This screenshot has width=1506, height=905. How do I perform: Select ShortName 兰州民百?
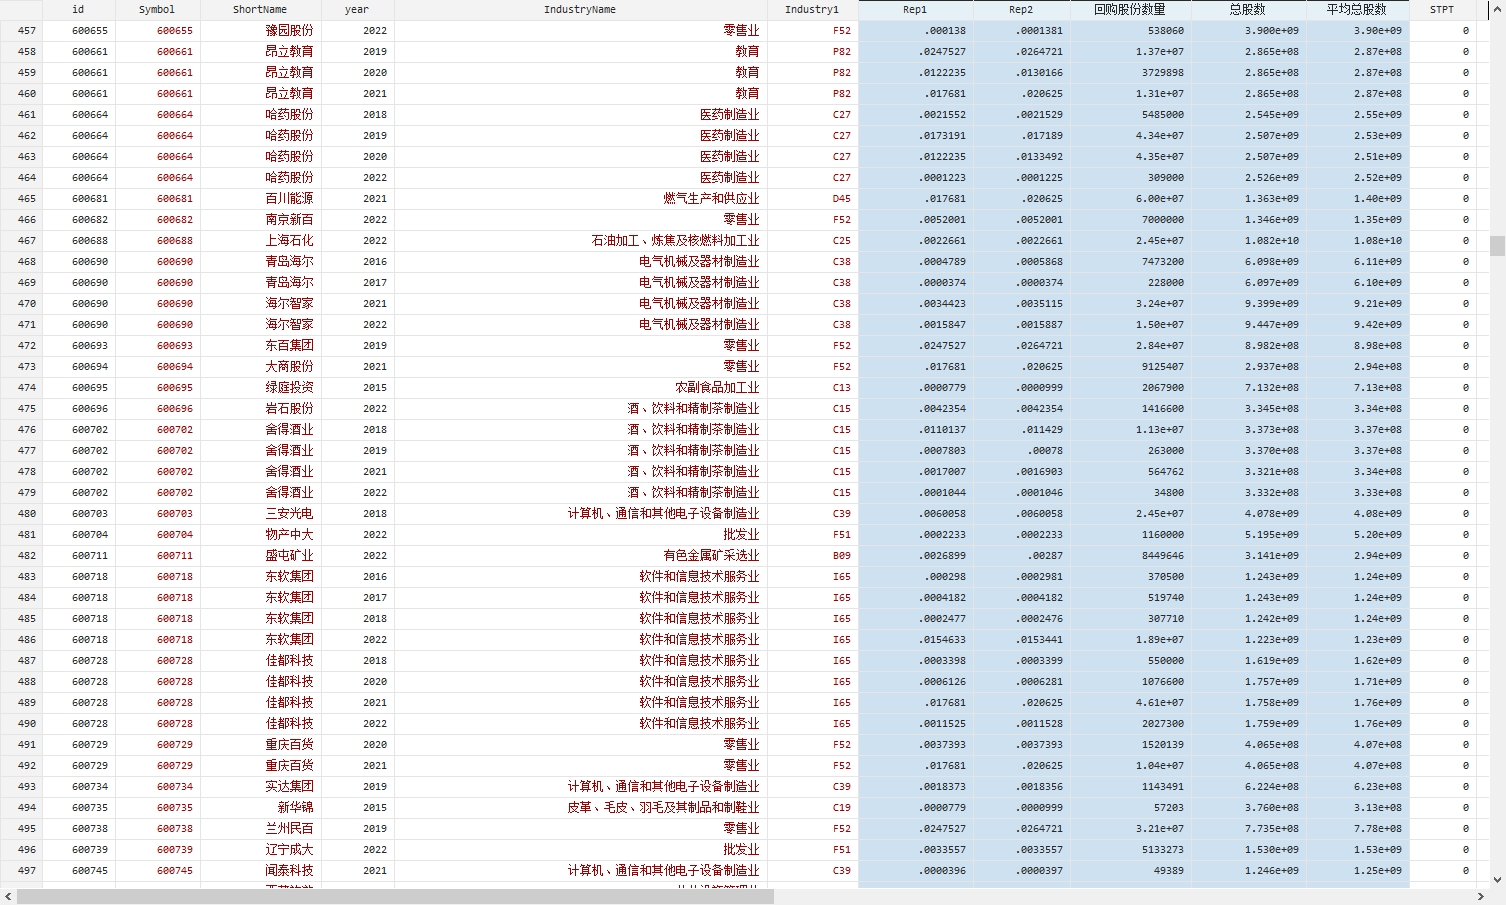point(289,828)
